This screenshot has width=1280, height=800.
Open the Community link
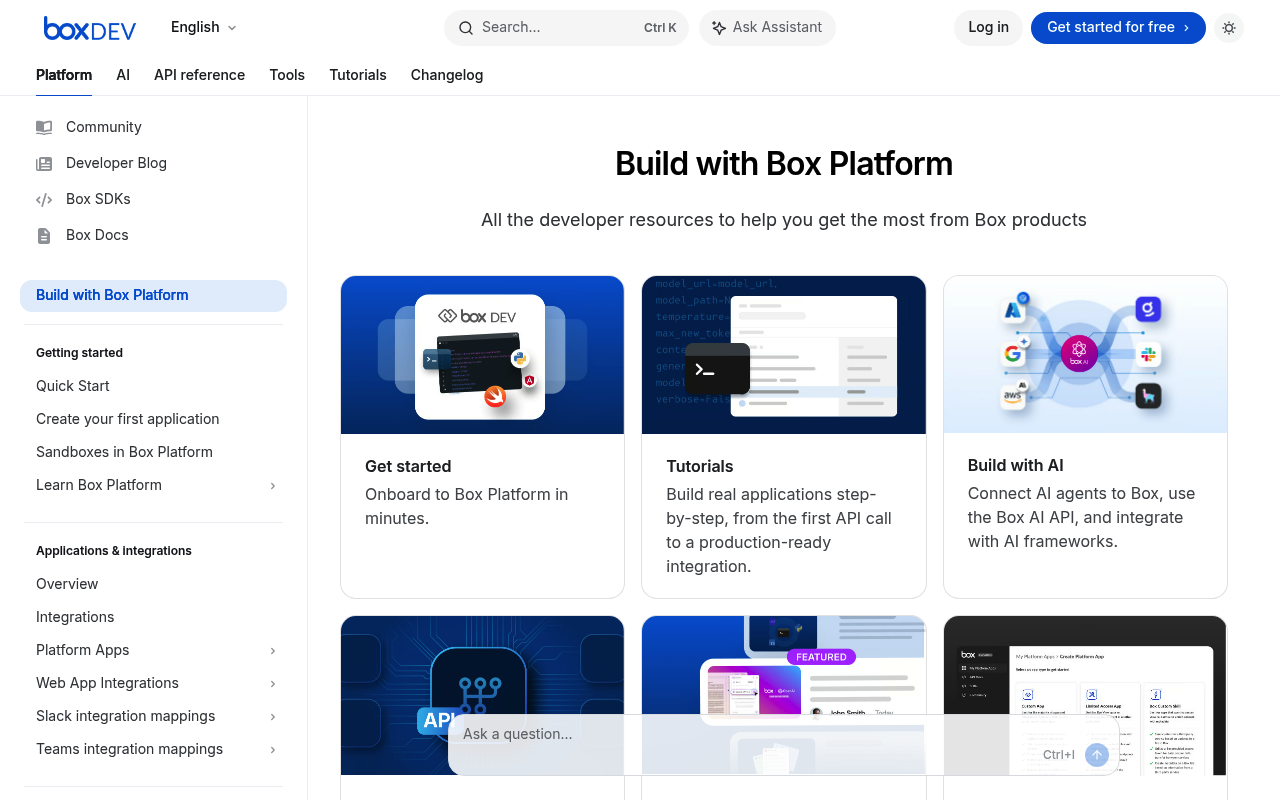[x=104, y=127]
